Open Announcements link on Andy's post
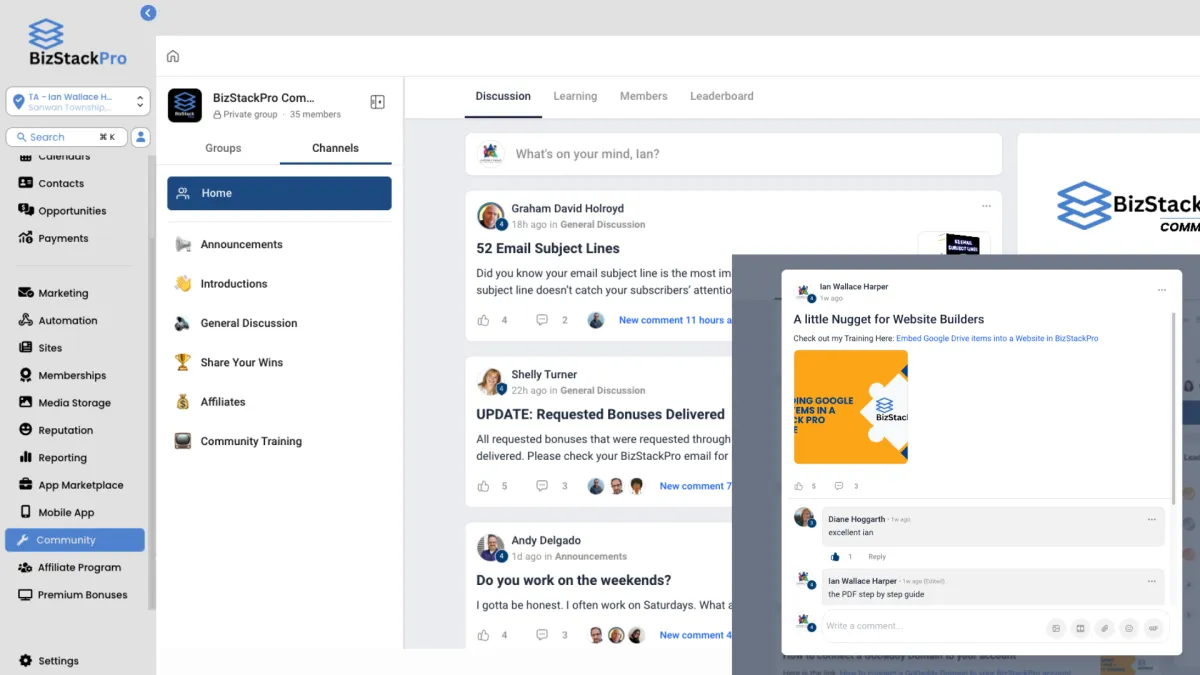This screenshot has height=675, width=1200. (x=591, y=556)
